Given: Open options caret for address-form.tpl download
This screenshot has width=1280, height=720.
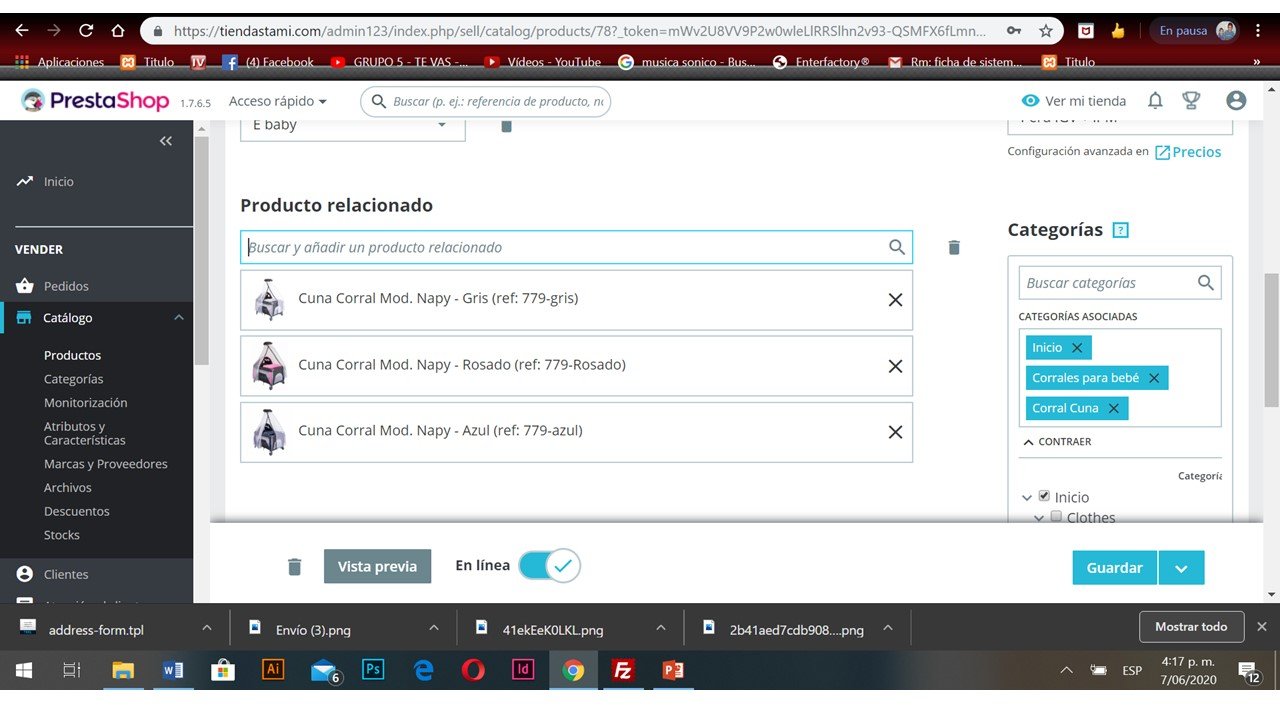Looking at the screenshot, I should [207, 628].
